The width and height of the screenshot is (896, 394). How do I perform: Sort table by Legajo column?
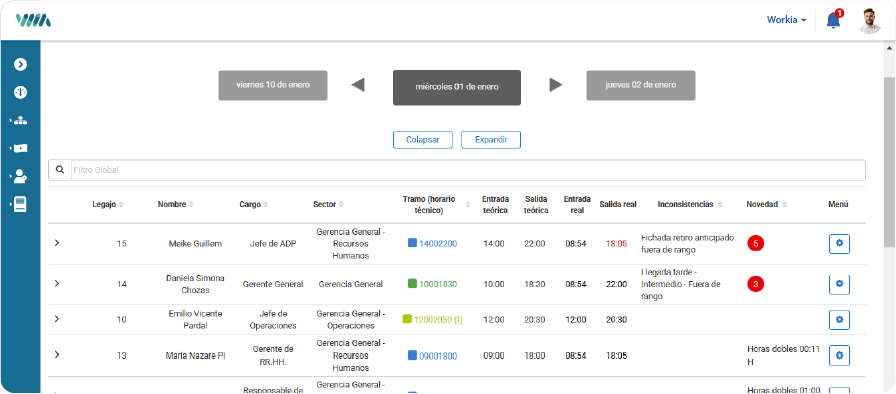click(107, 204)
